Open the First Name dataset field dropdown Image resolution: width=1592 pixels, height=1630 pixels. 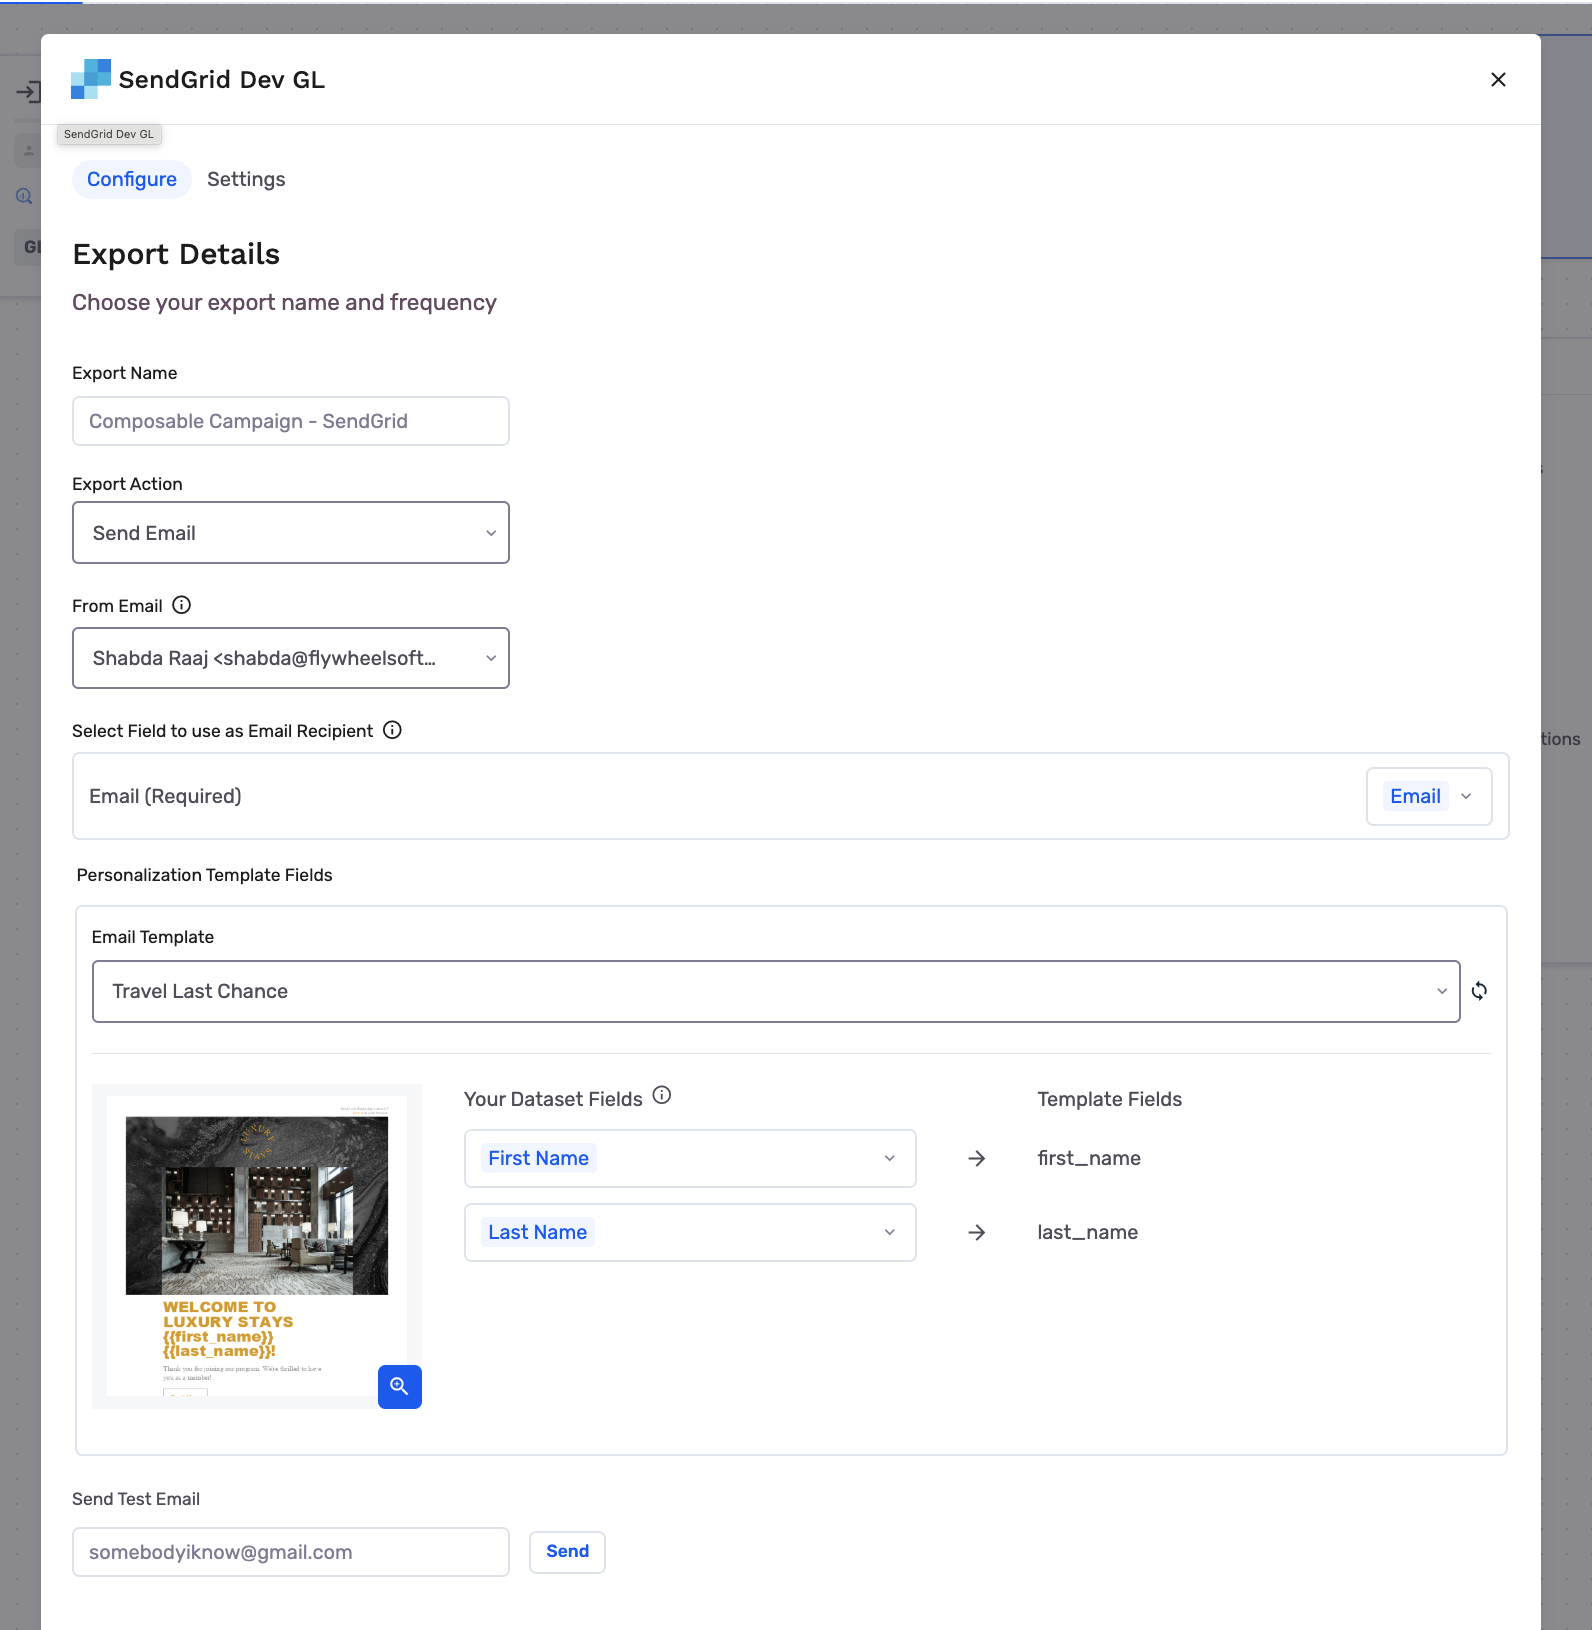[x=690, y=1158]
